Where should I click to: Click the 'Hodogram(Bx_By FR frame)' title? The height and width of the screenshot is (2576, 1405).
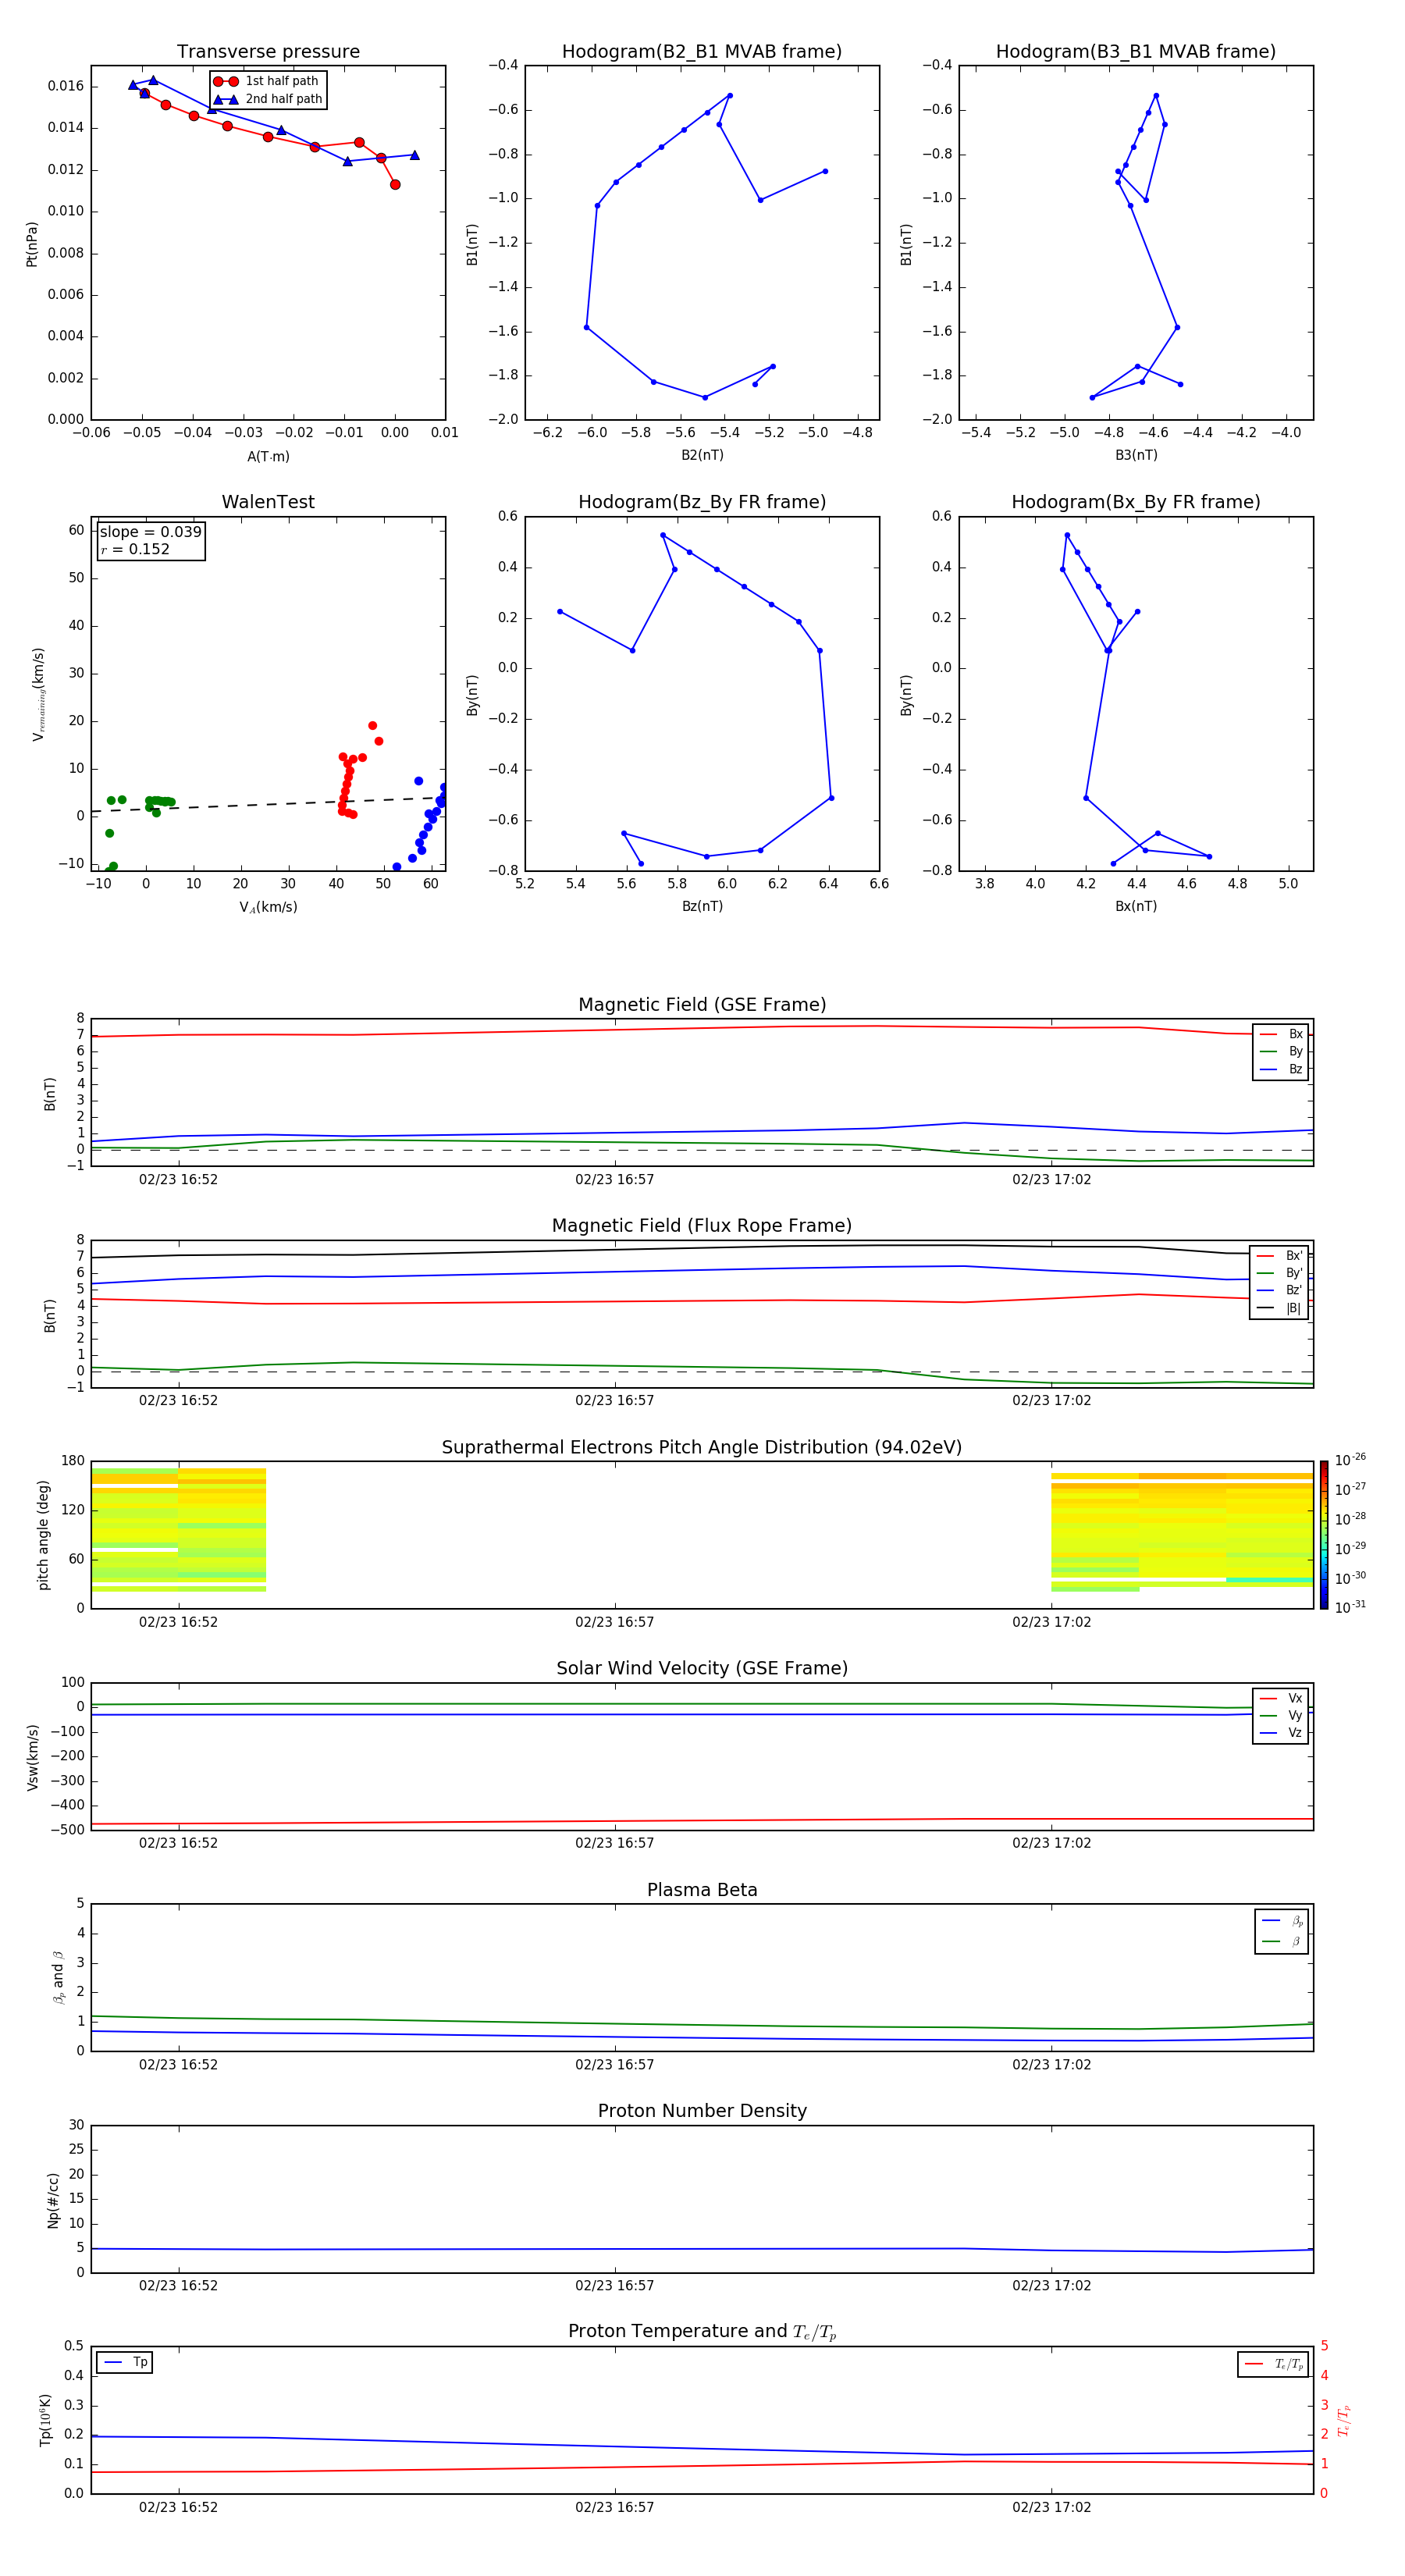point(1136,502)
